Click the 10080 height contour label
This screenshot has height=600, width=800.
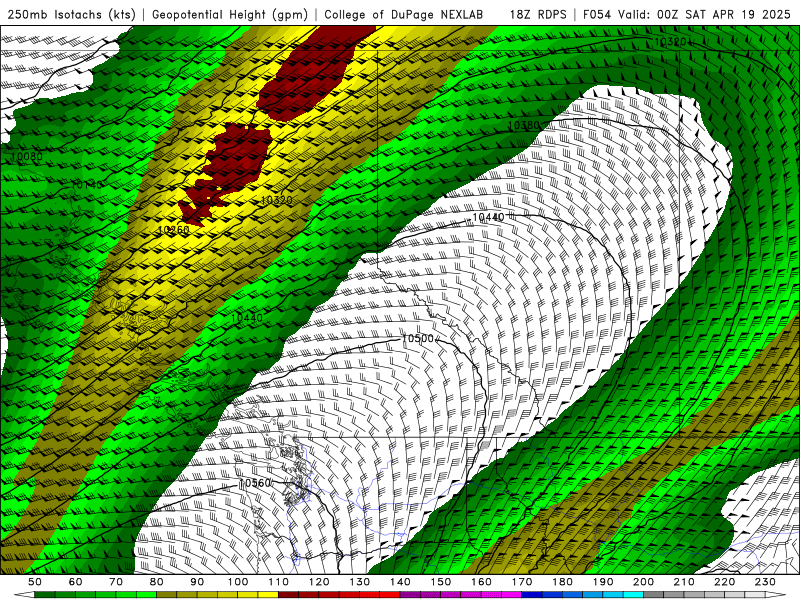pos(27,156)
